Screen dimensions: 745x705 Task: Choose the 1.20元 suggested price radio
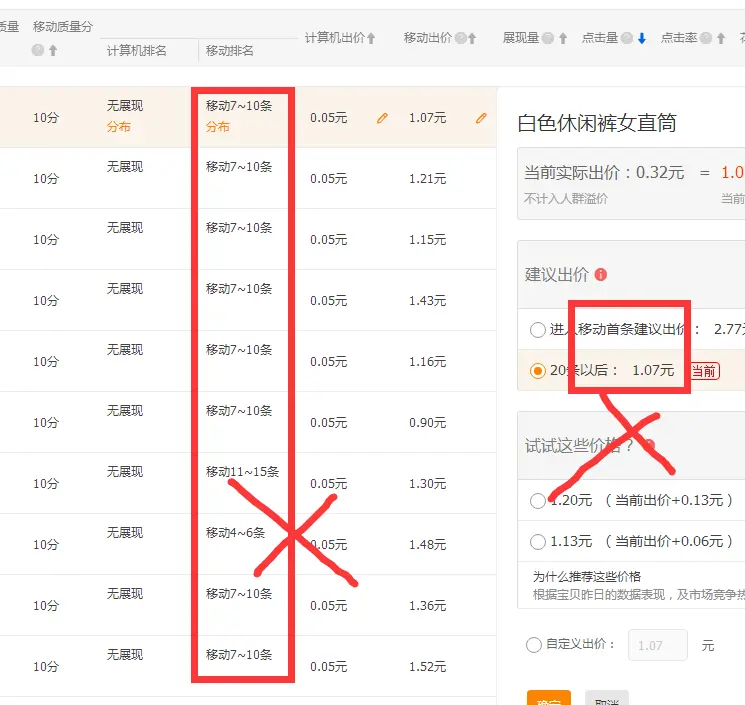(539, 500)
